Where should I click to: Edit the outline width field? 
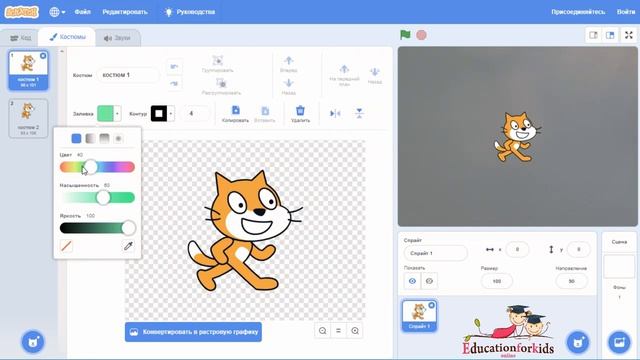(195, 113)
